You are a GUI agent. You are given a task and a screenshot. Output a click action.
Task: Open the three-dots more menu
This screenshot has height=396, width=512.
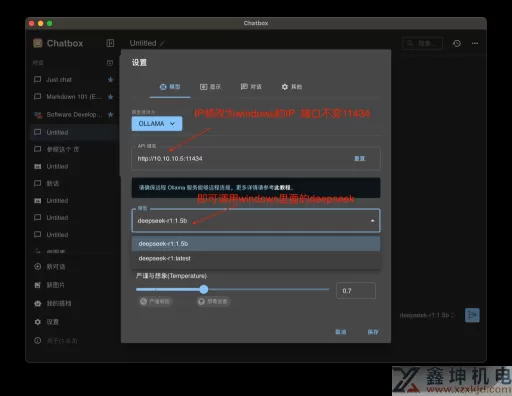click(x=475, y=43)
